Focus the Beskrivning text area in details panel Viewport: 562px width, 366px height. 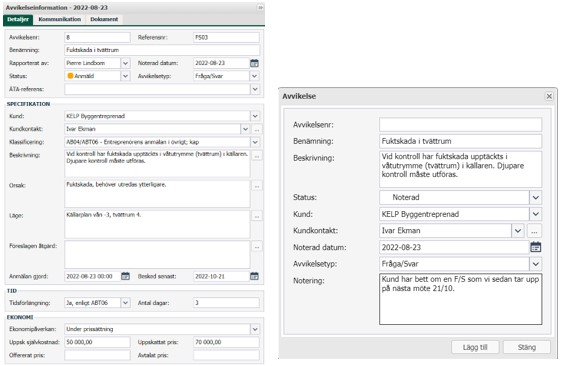pos(157,163)
